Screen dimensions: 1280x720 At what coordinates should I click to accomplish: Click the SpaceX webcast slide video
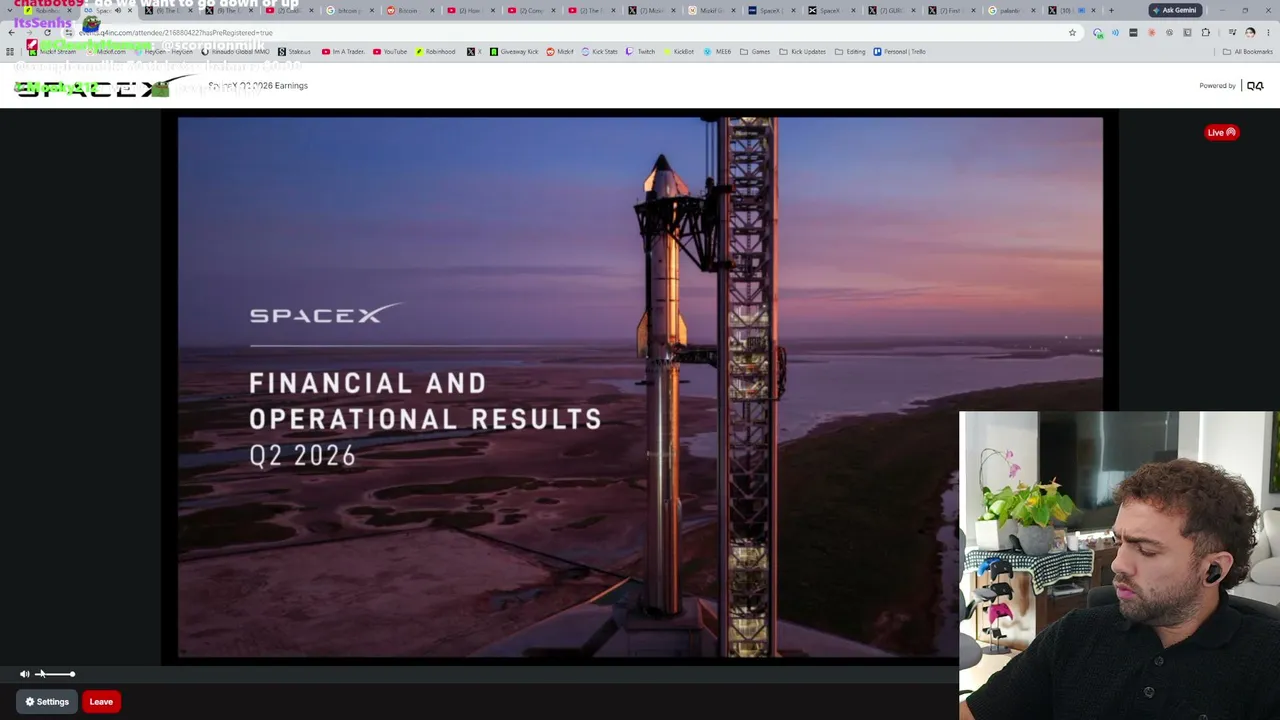click(x=640, y=387)
